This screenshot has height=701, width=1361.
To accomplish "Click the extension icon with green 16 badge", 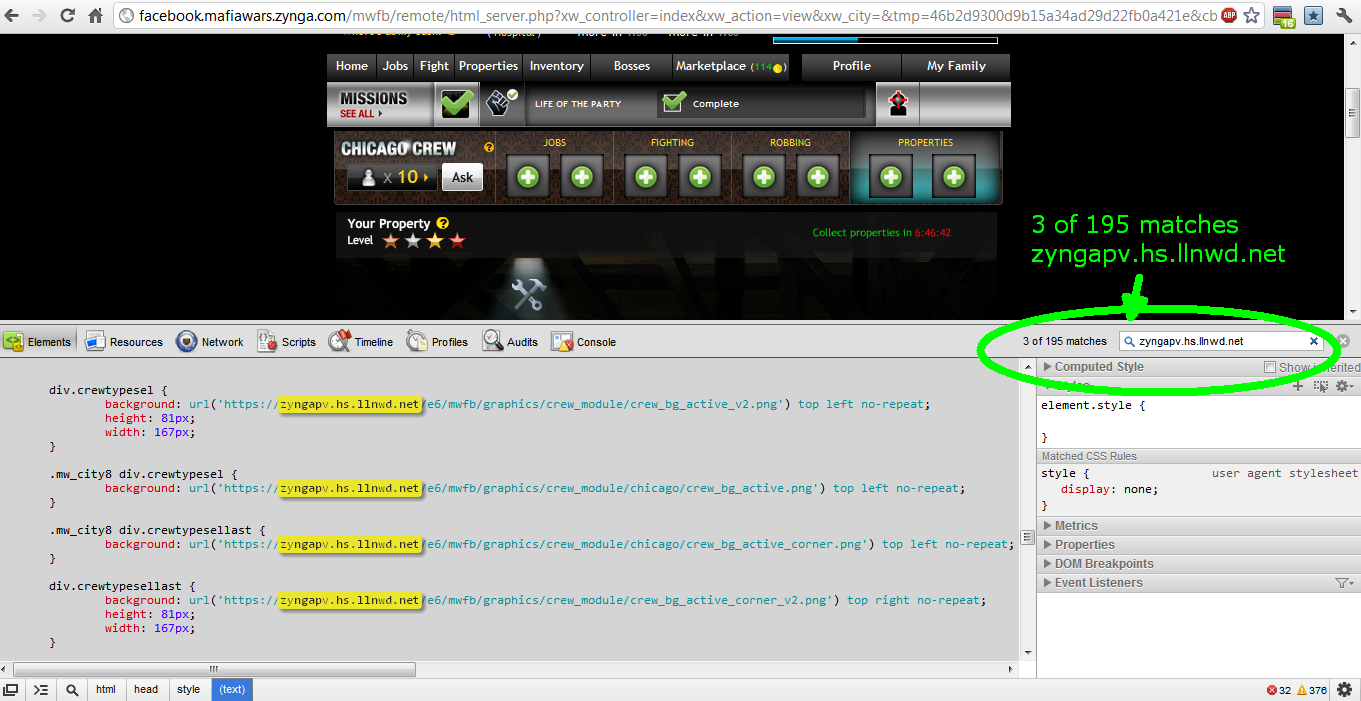I will point(1284,16).
